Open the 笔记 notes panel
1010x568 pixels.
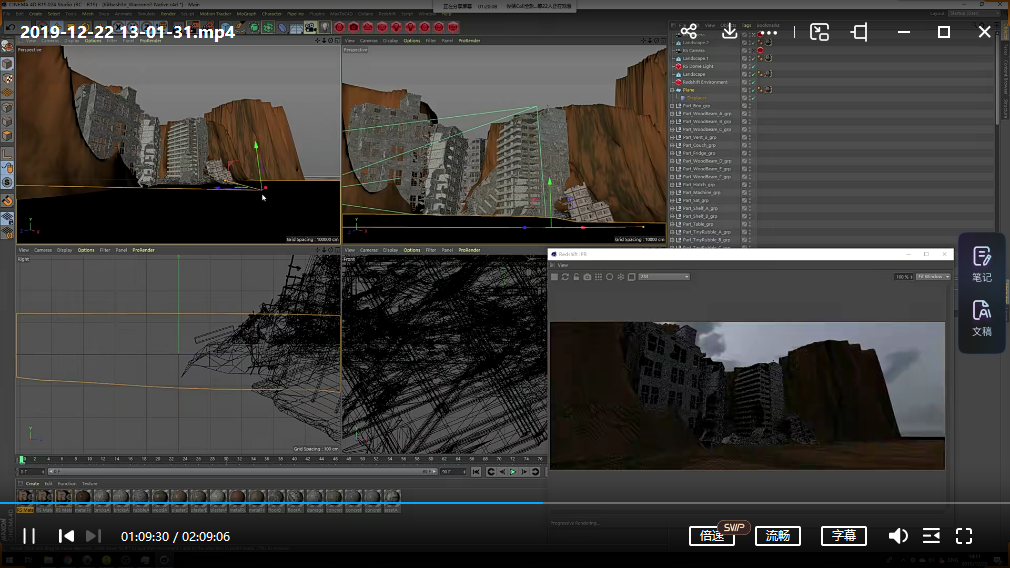(x=982, y=264)
